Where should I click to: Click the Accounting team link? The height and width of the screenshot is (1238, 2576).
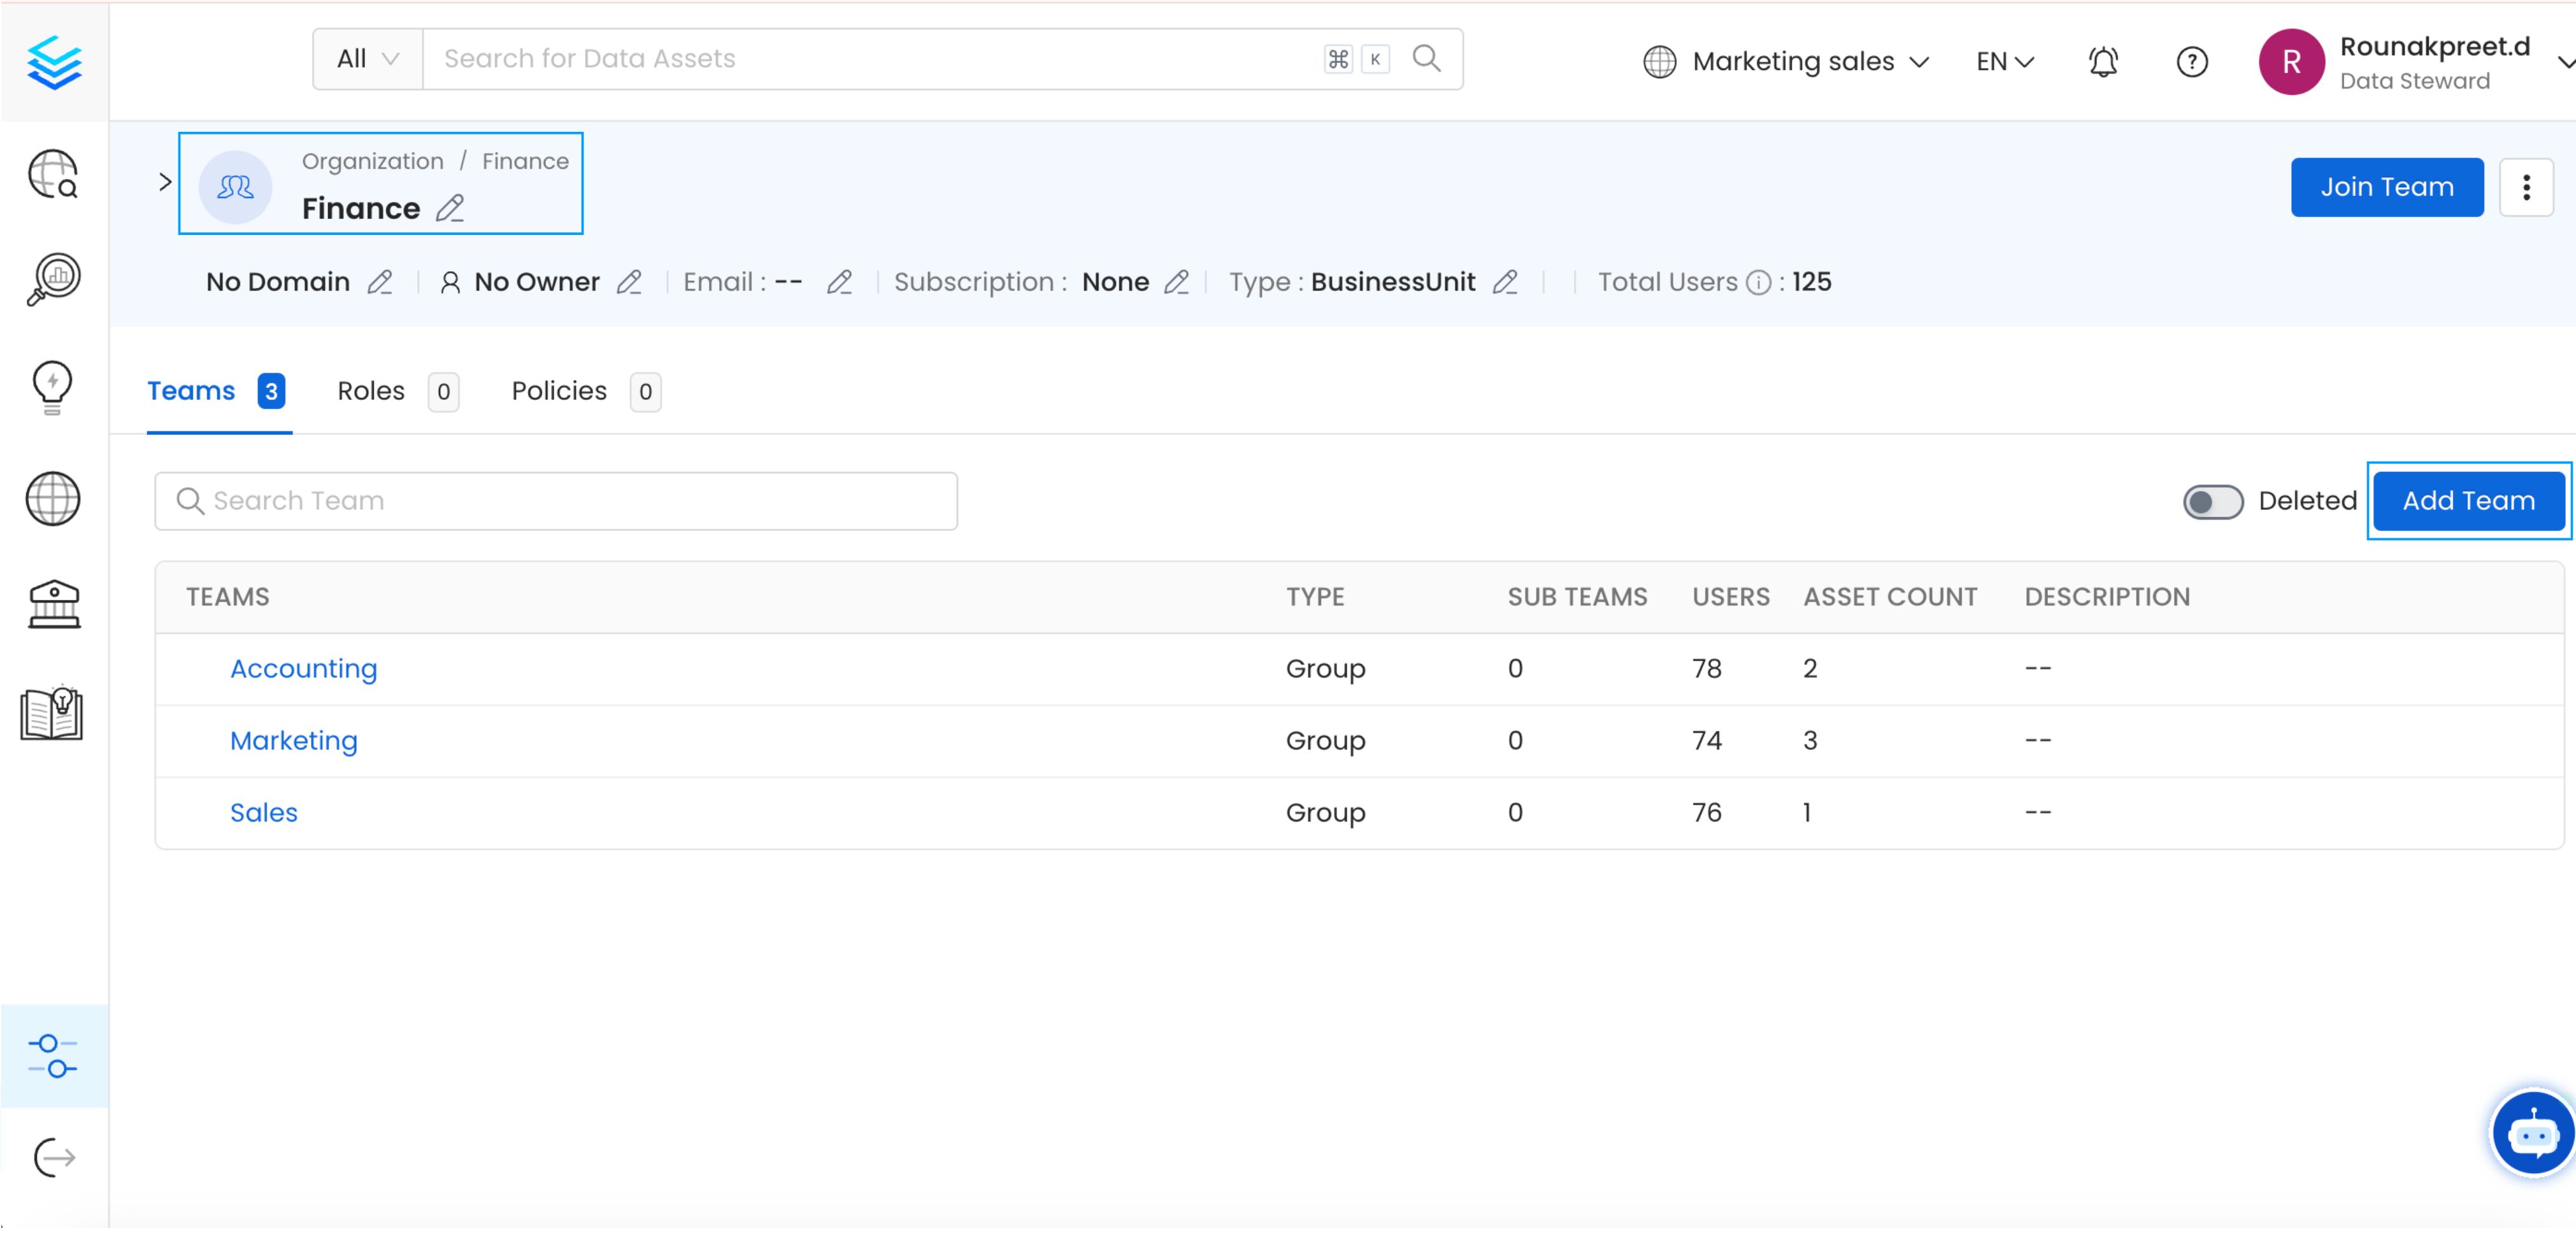tap(303, 668)
